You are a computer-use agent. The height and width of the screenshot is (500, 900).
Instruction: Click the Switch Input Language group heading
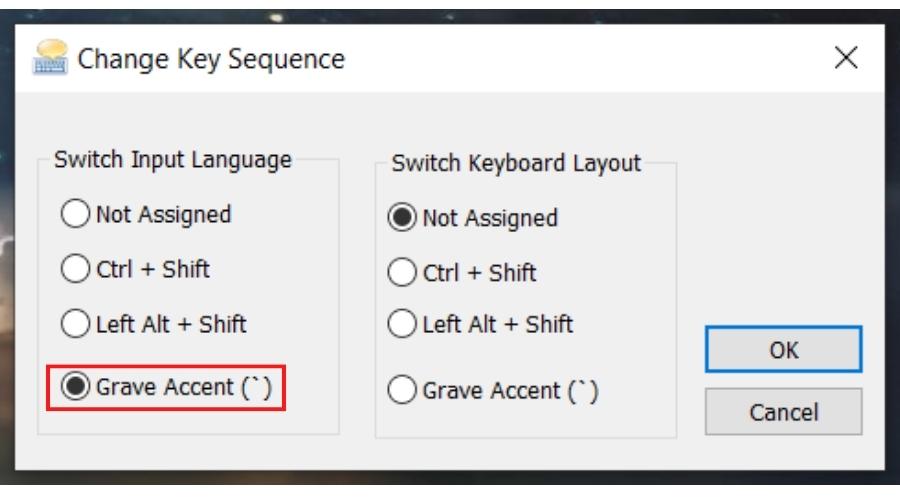[x=173, y=160]
